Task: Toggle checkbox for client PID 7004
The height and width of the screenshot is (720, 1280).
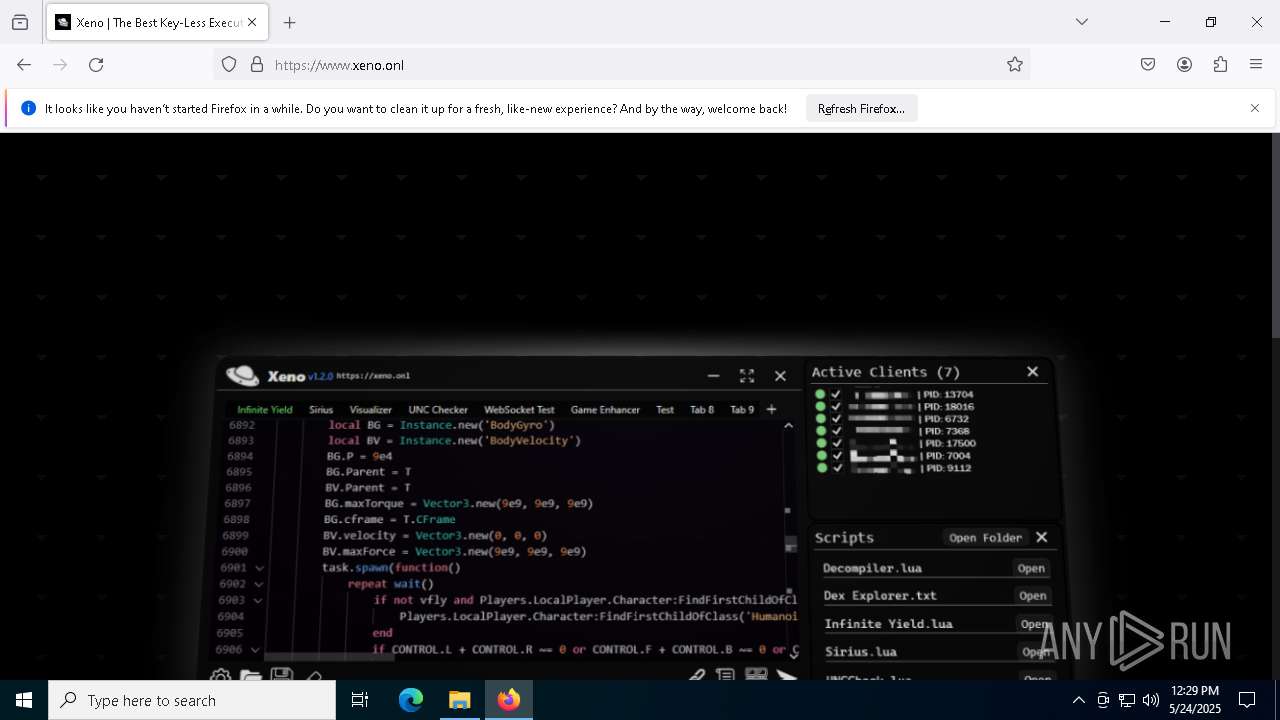Action: coord(837,456)
